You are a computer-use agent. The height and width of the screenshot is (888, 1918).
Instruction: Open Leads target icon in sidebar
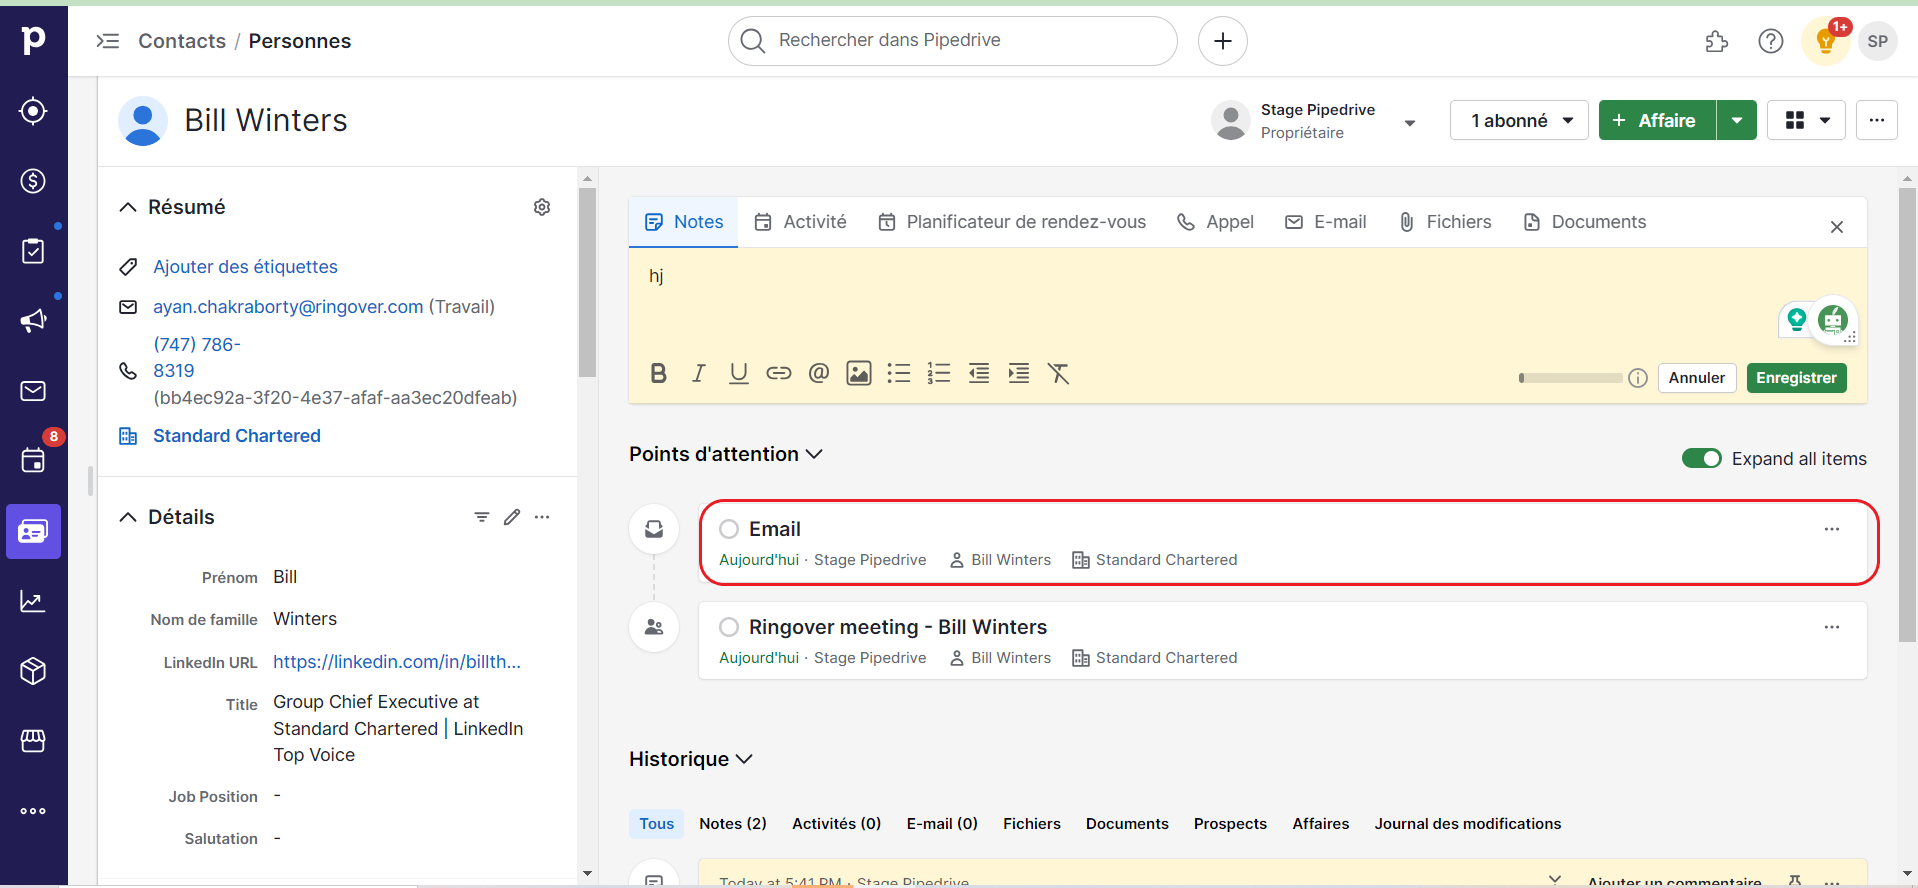[x=33, y=111]
